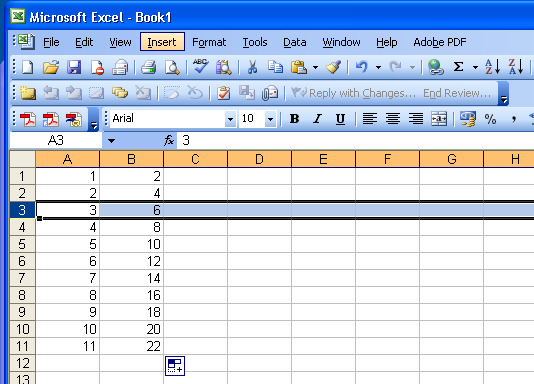Image resolution: width=534 pixels, height=384 pixels.
Task: Select column C header
Action: (x=195, y=159)
